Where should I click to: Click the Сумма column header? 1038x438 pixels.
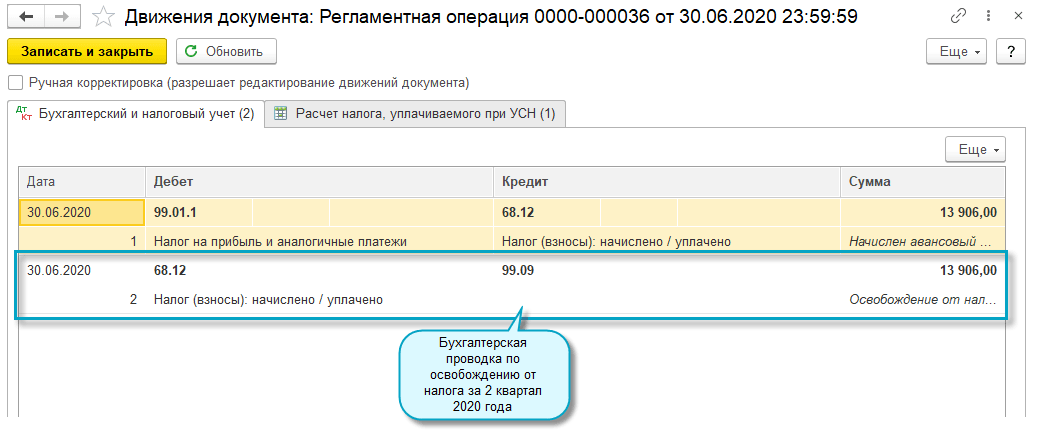point(920,182)
